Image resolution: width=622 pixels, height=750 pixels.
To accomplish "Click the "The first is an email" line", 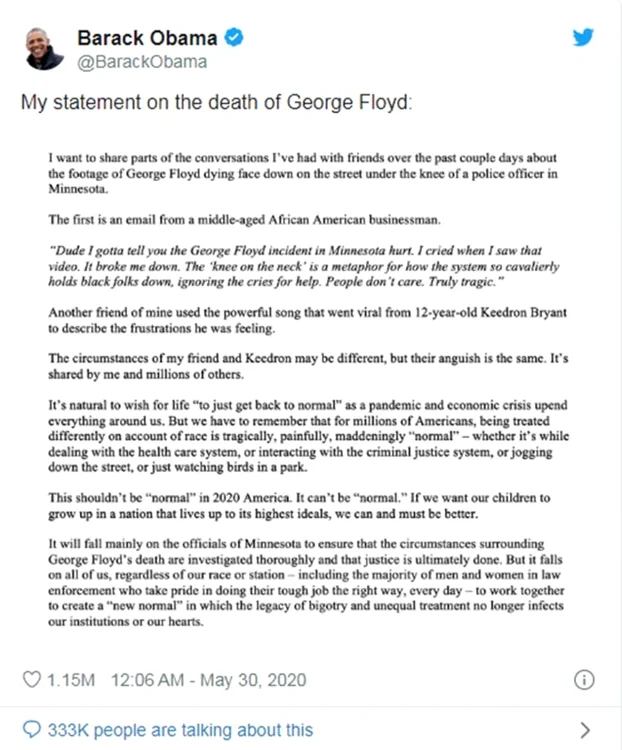I will point(244,220).
